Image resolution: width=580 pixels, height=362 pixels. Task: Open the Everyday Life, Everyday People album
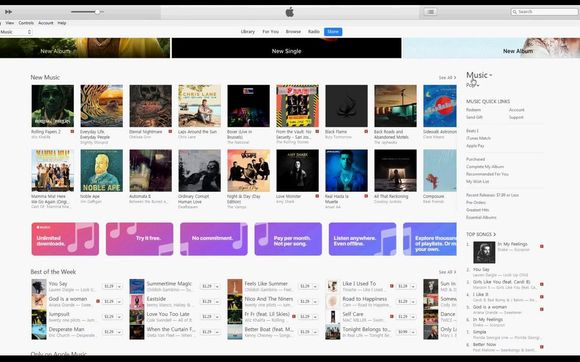click(x=101, y=106)
